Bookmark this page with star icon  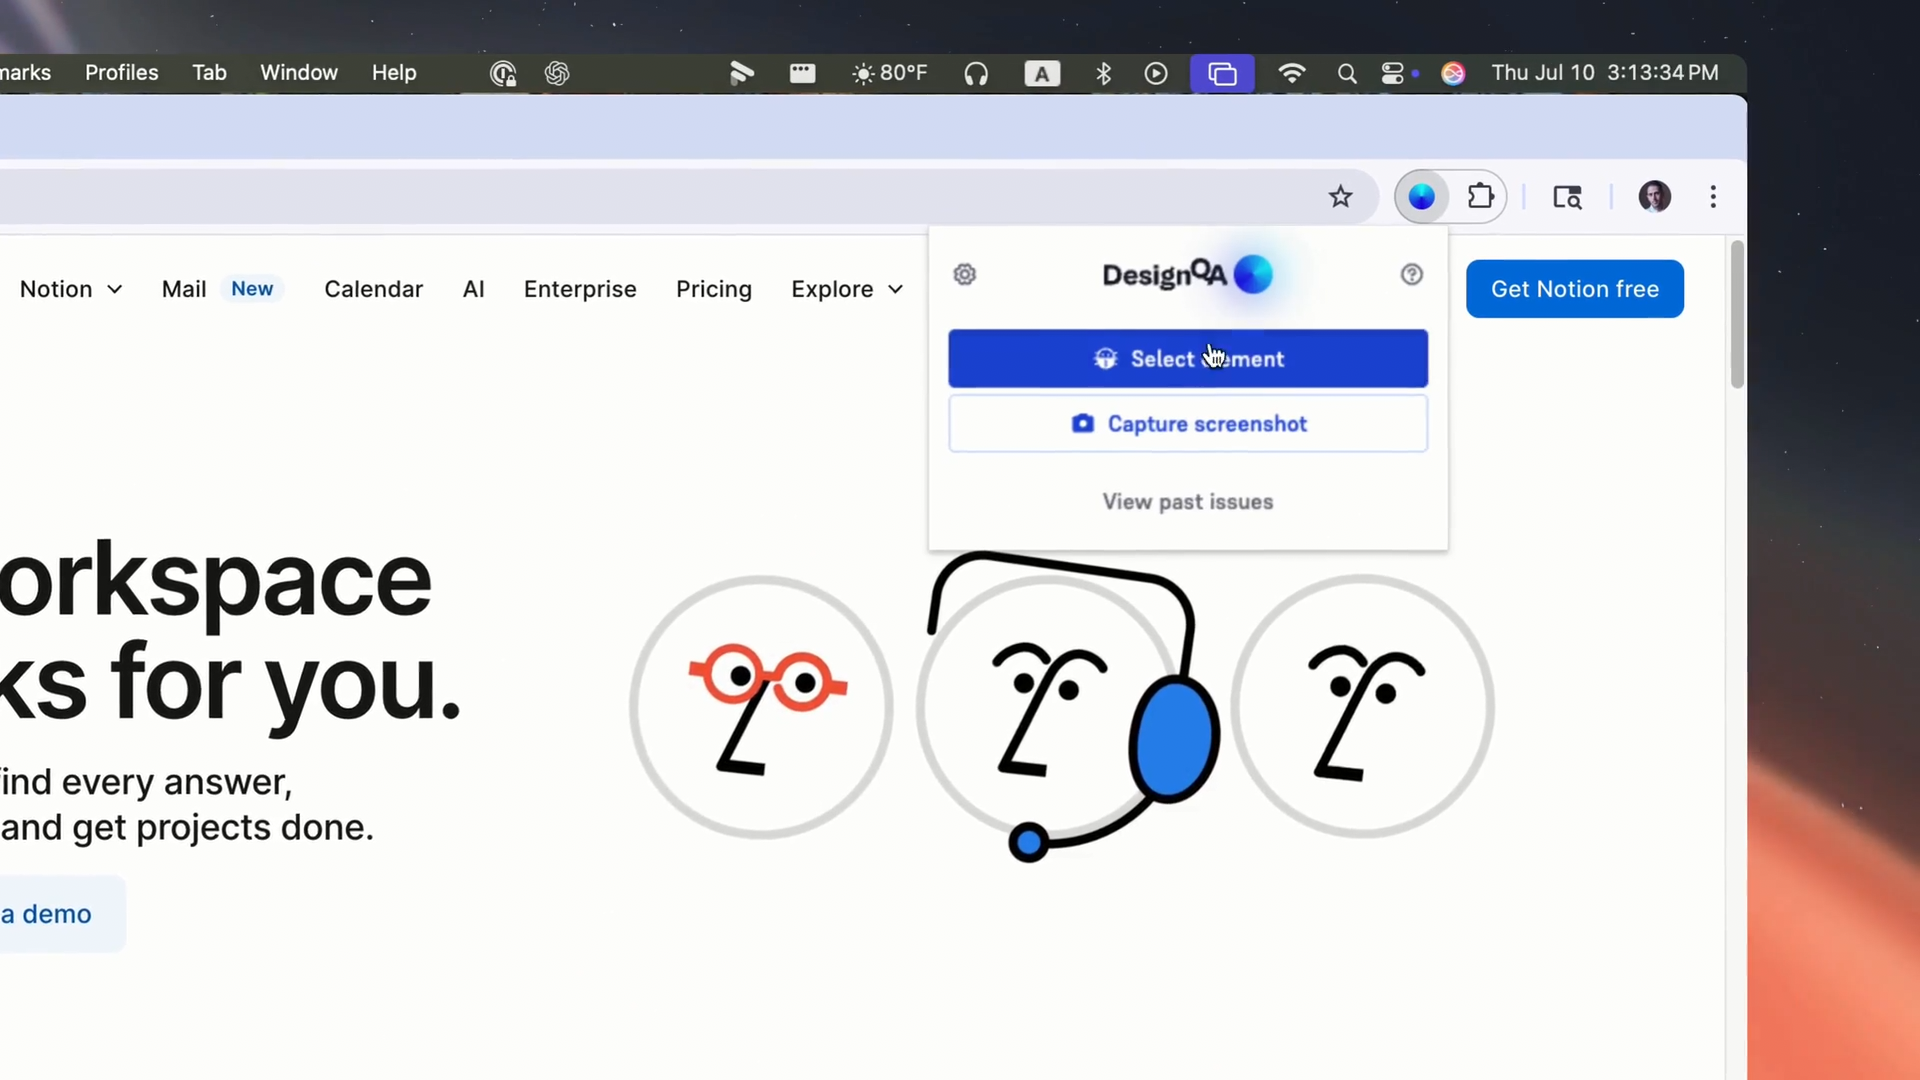pos(1340,197)
